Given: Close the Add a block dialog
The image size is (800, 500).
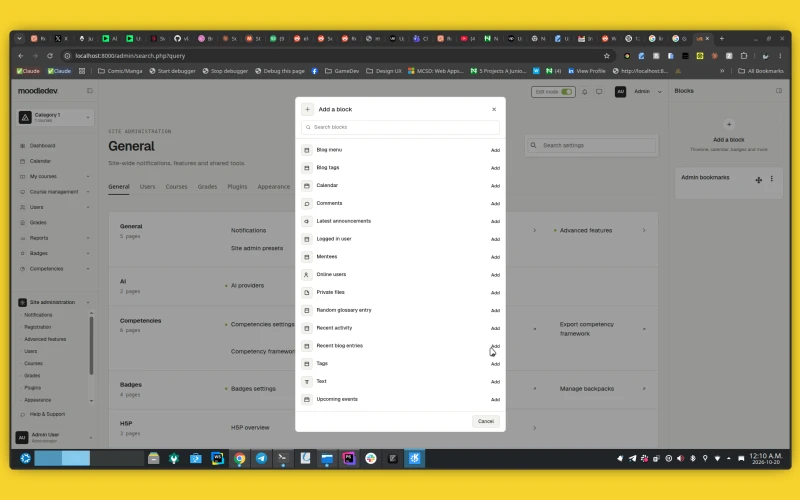Looking at the screenshot, I should (494, 109).
